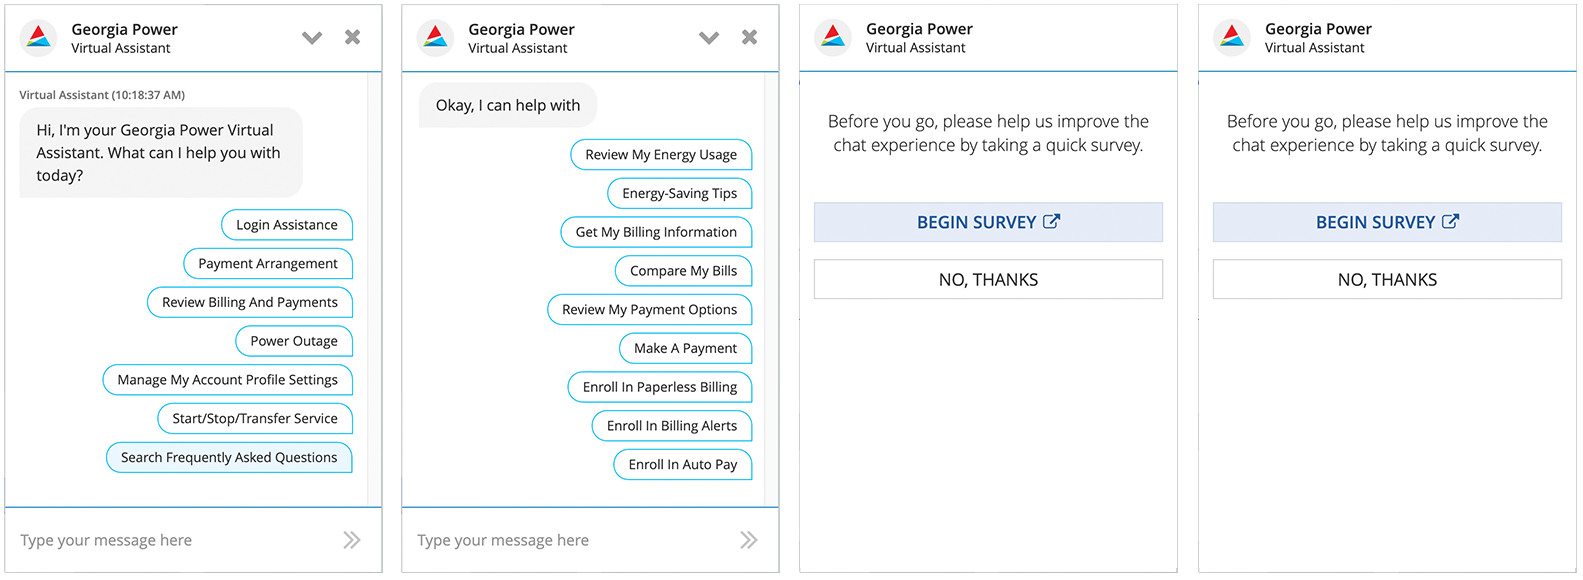Choose Enroll In Billing Alerts
Viewport: 1583px width, 580px height.
[x=672, y=426]
